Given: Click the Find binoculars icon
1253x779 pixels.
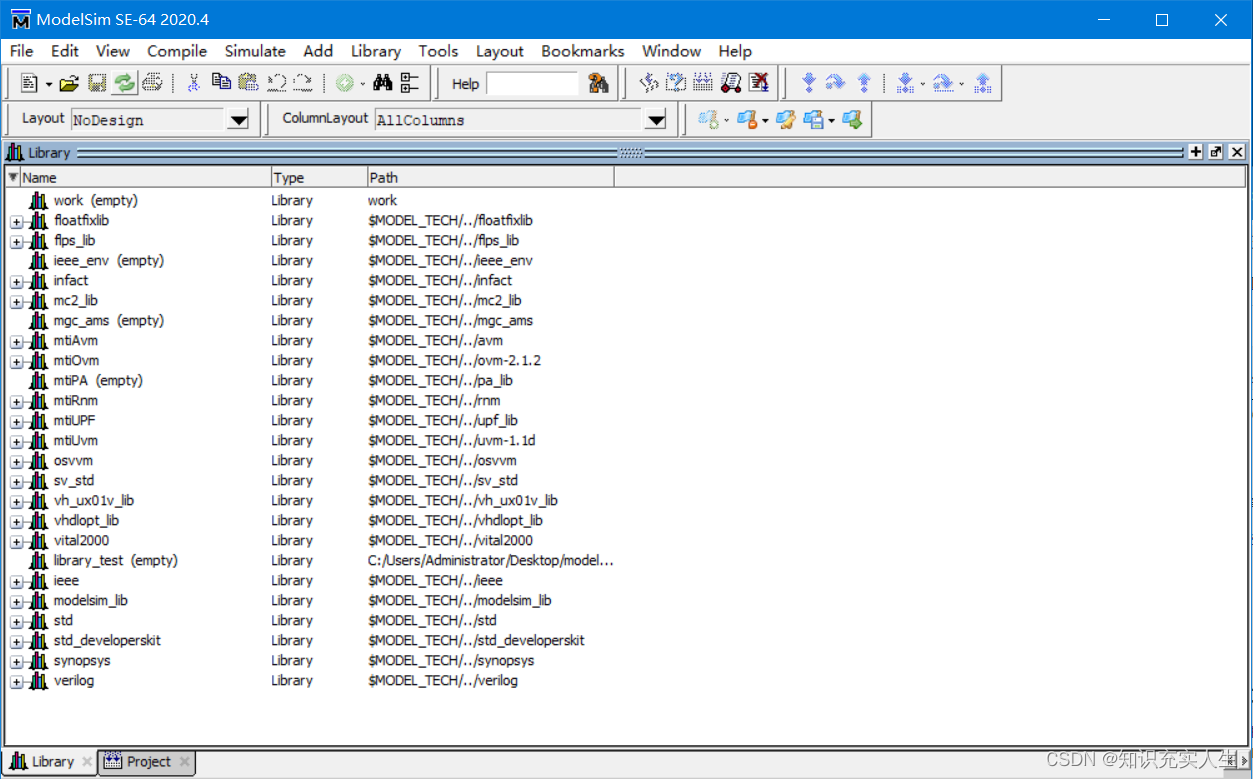Looking at the screenshot, I should [x=382, y=83].
